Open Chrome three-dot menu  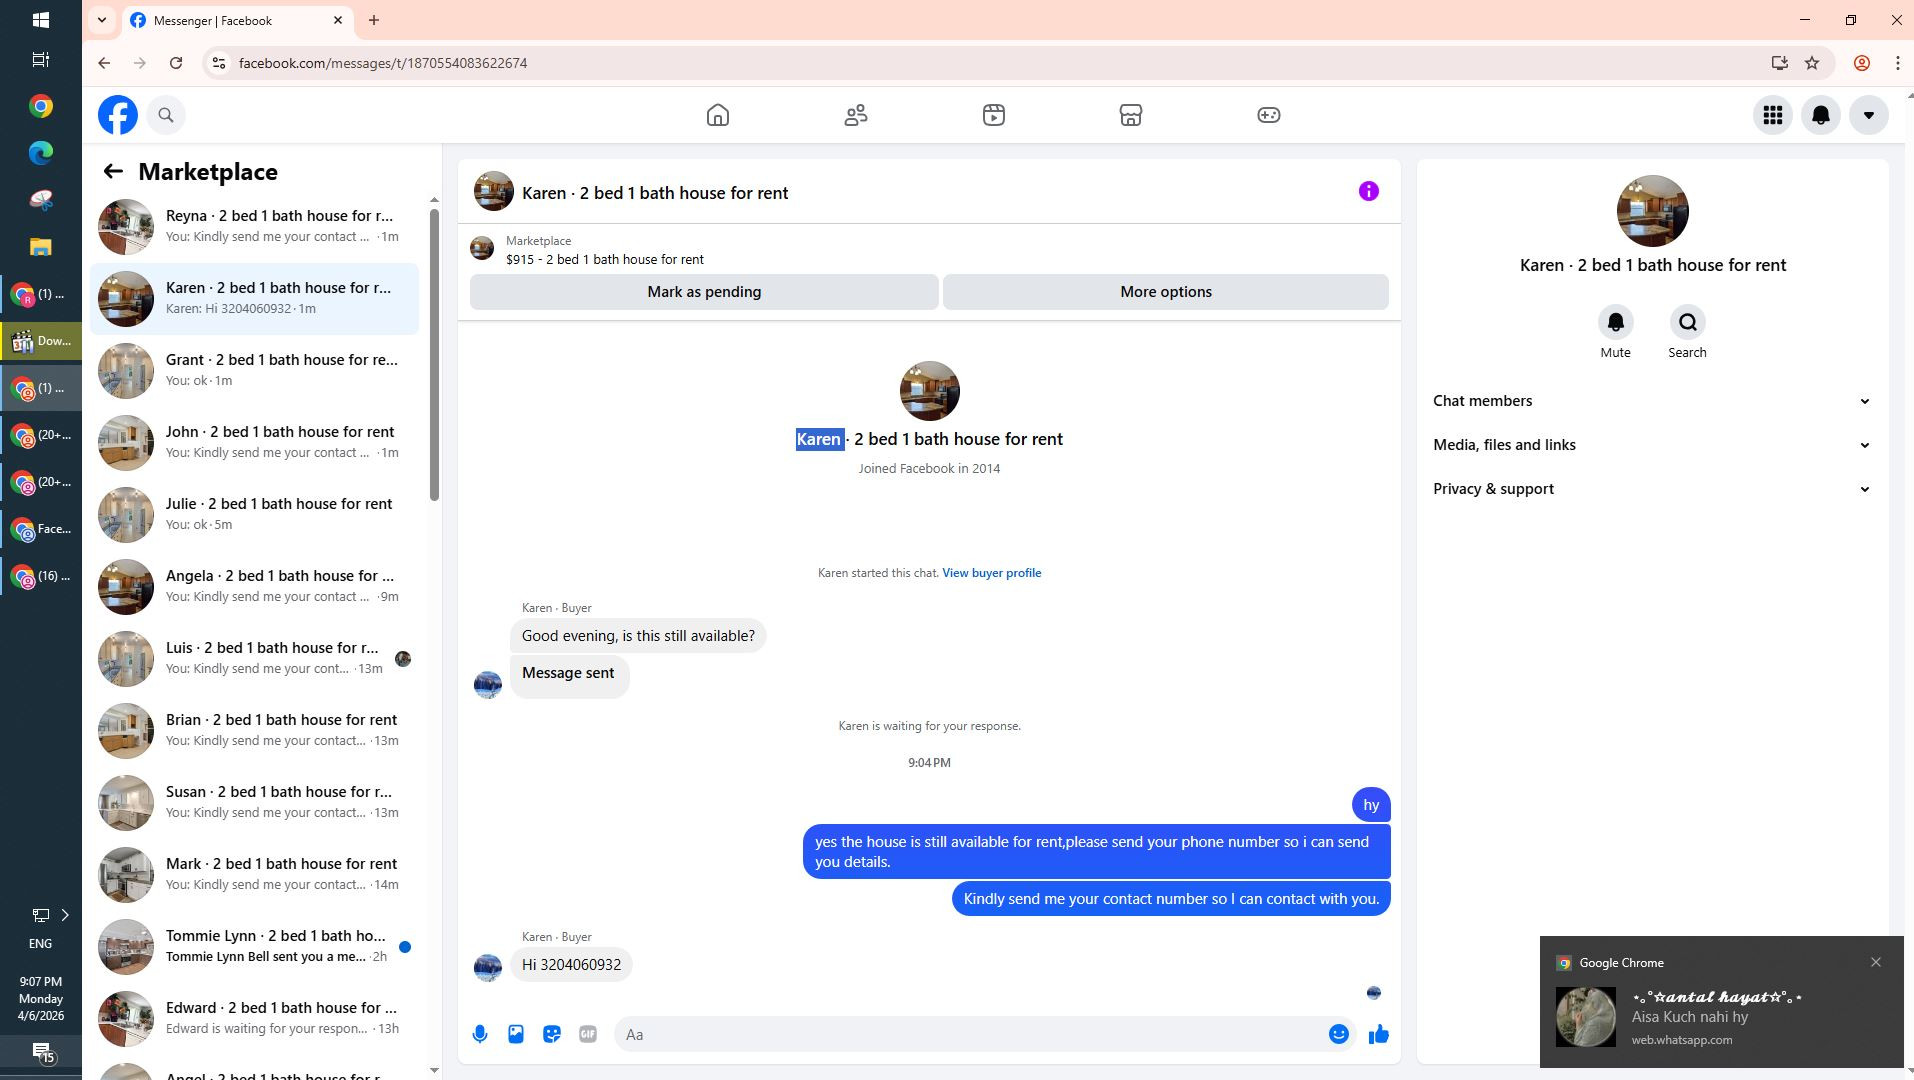[x=1897, y=63]
